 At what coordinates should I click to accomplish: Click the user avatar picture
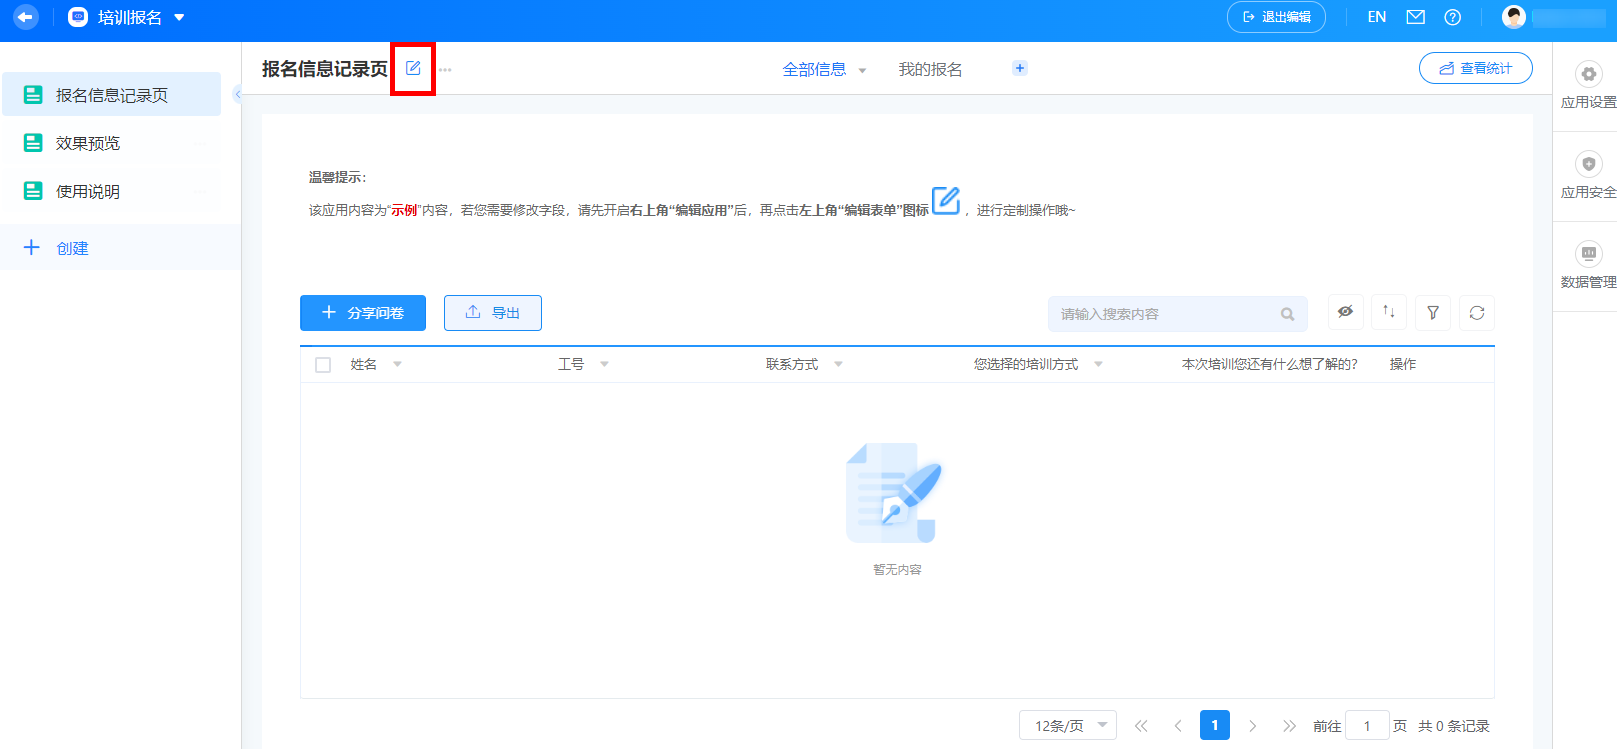(1514, 17)
